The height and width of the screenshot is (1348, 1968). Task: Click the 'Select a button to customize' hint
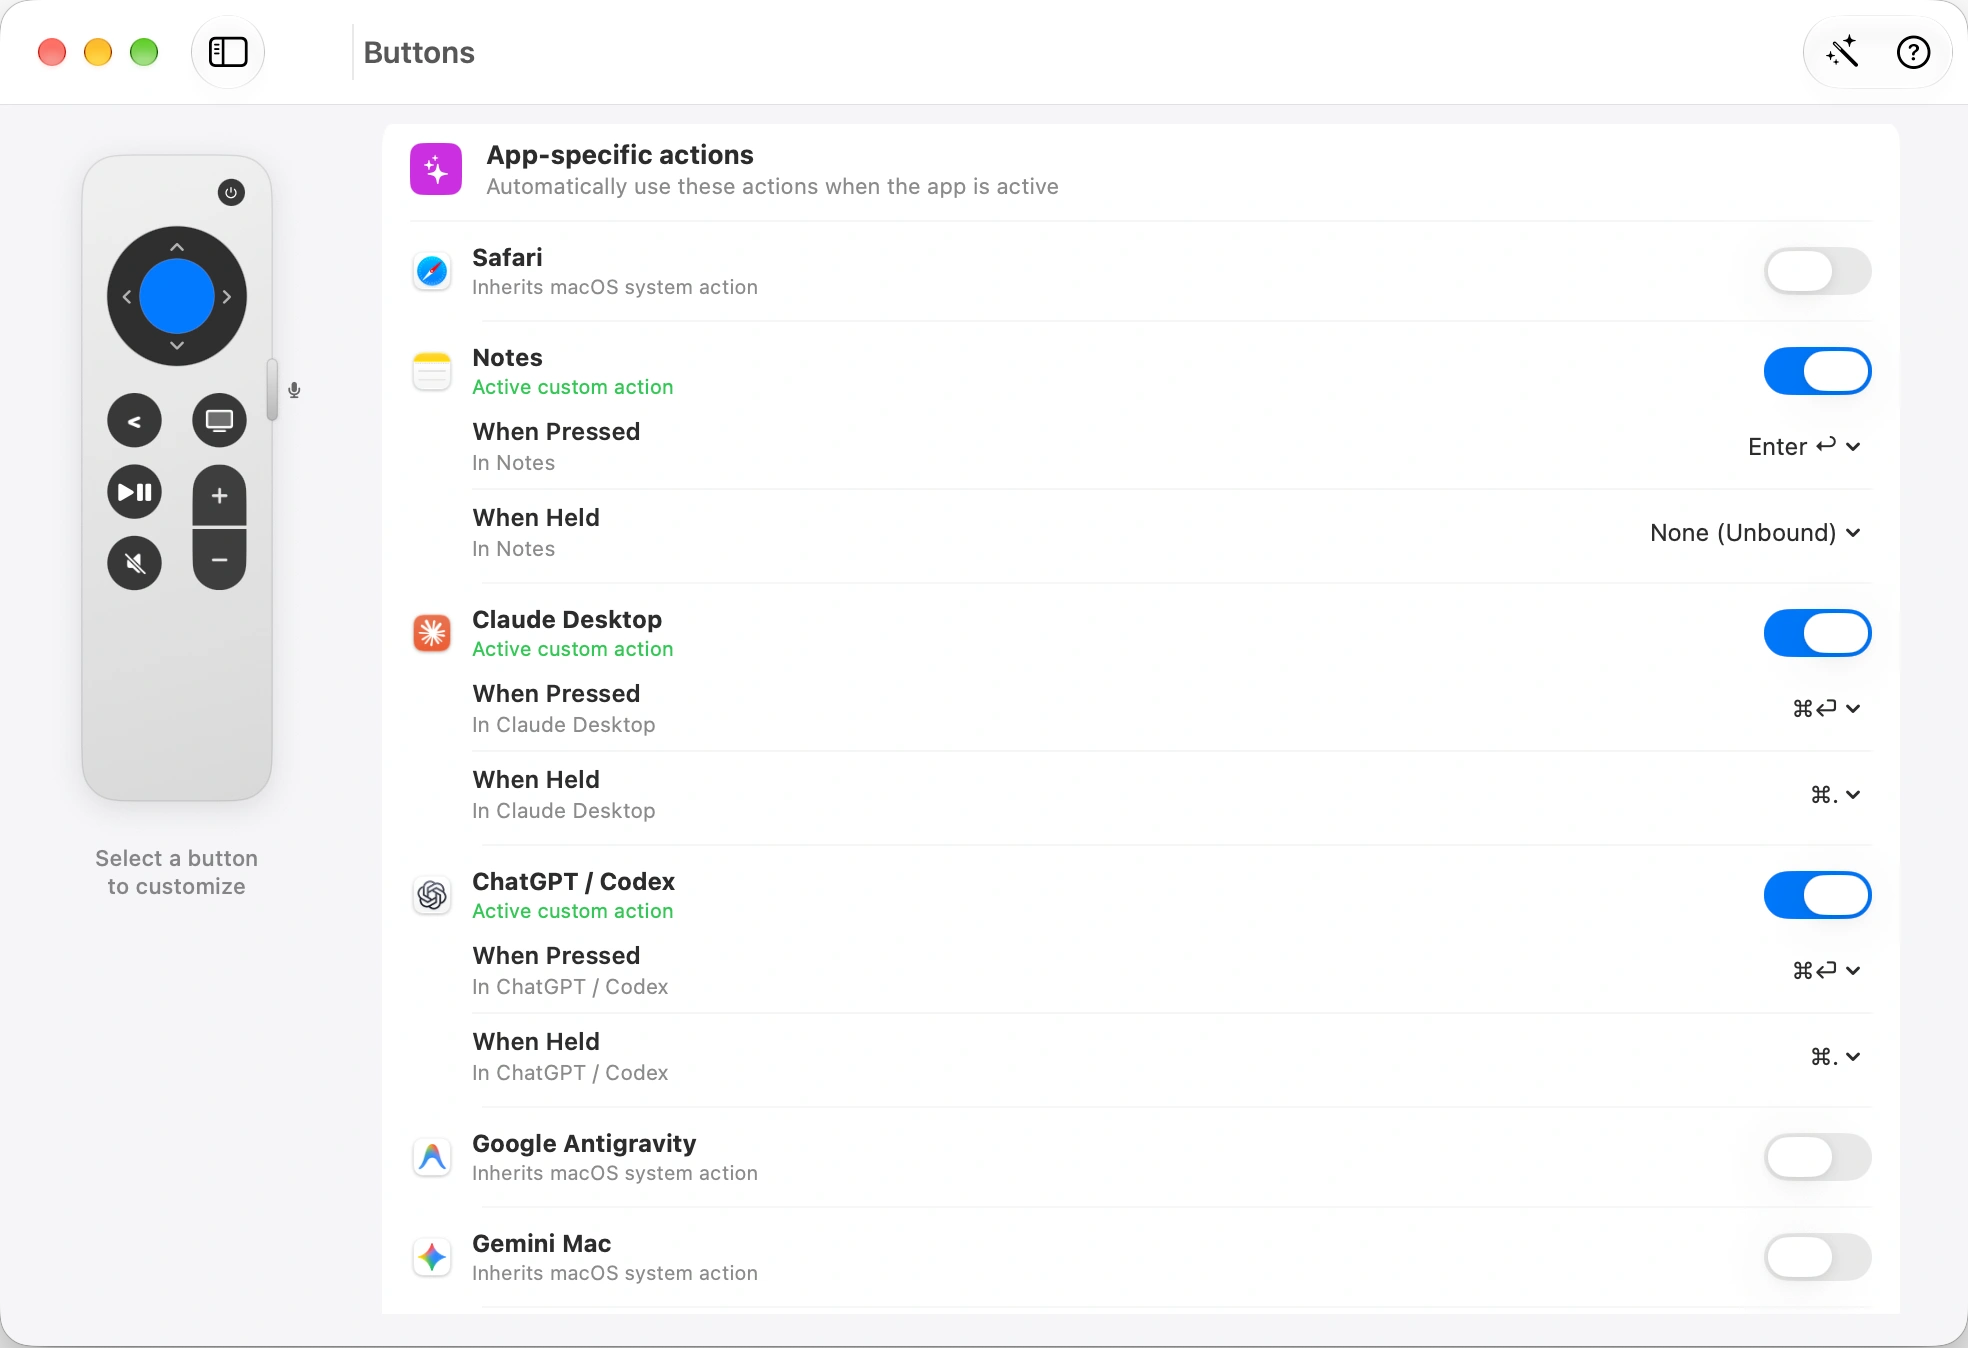177,872
